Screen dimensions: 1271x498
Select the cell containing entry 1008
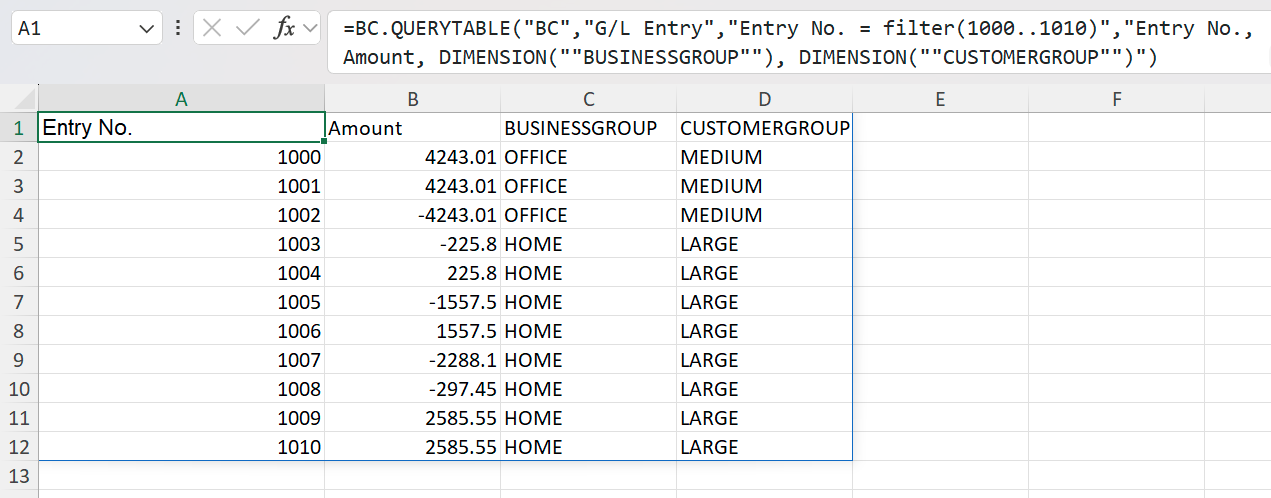[x=181, y=389]
